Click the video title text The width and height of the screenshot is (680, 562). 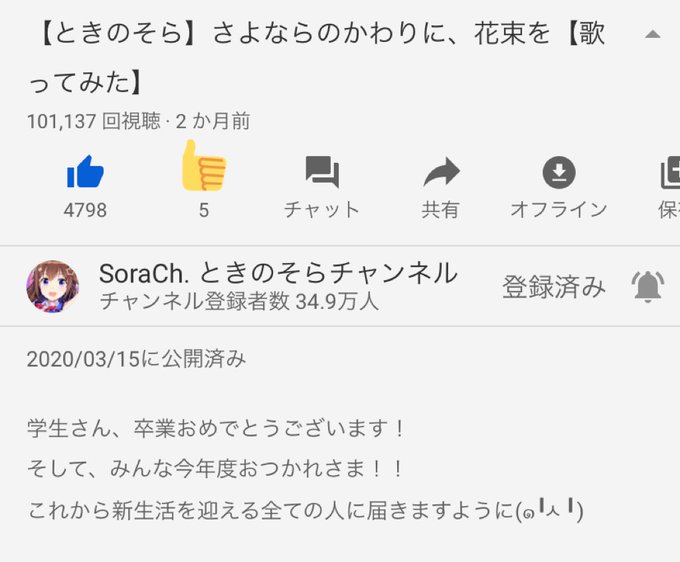click(x=317, y=58)
